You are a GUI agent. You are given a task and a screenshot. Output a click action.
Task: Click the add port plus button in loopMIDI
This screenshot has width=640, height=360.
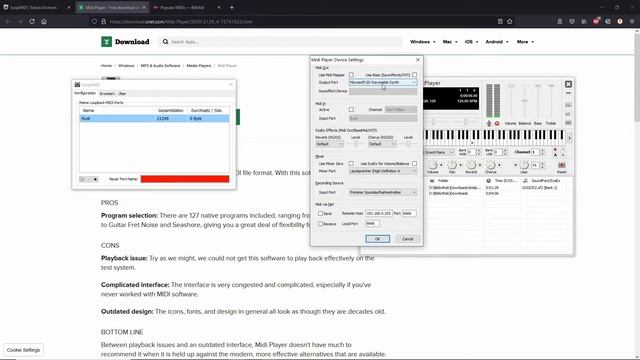click(x=82, y=179)
